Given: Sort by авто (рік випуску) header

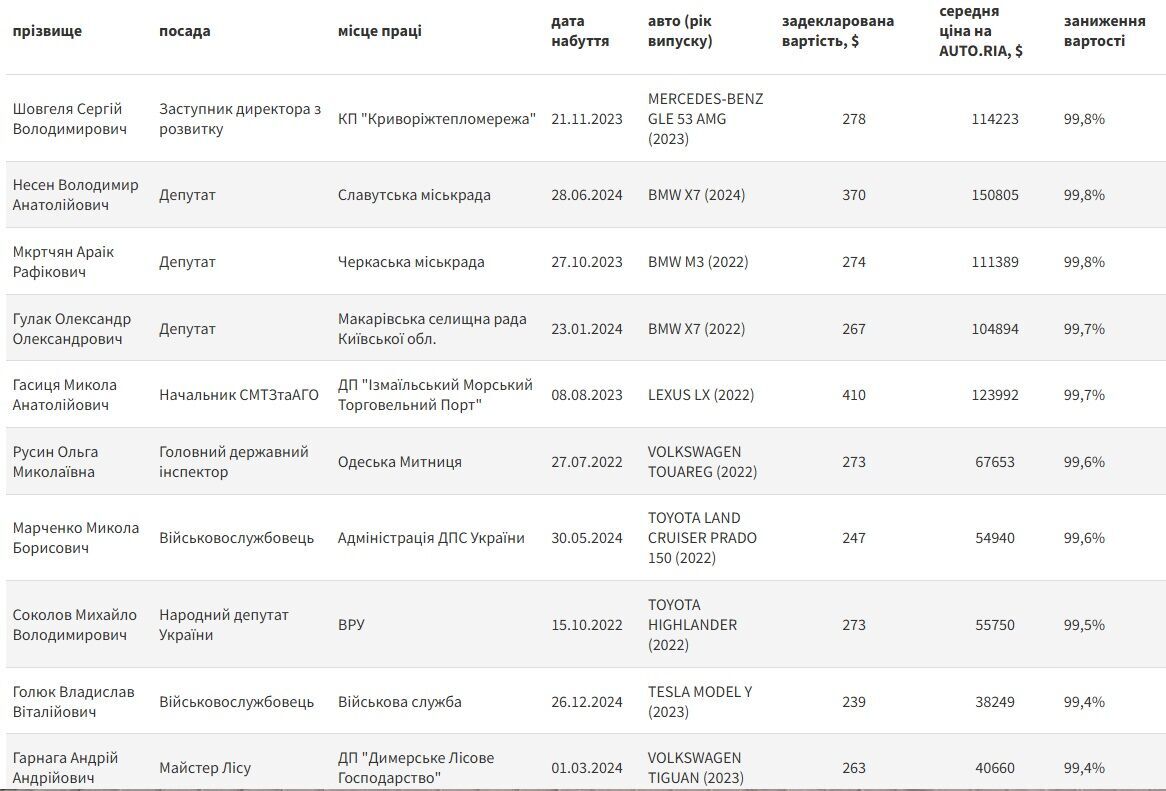Looking at the screenshot, I should coord(680,31).
